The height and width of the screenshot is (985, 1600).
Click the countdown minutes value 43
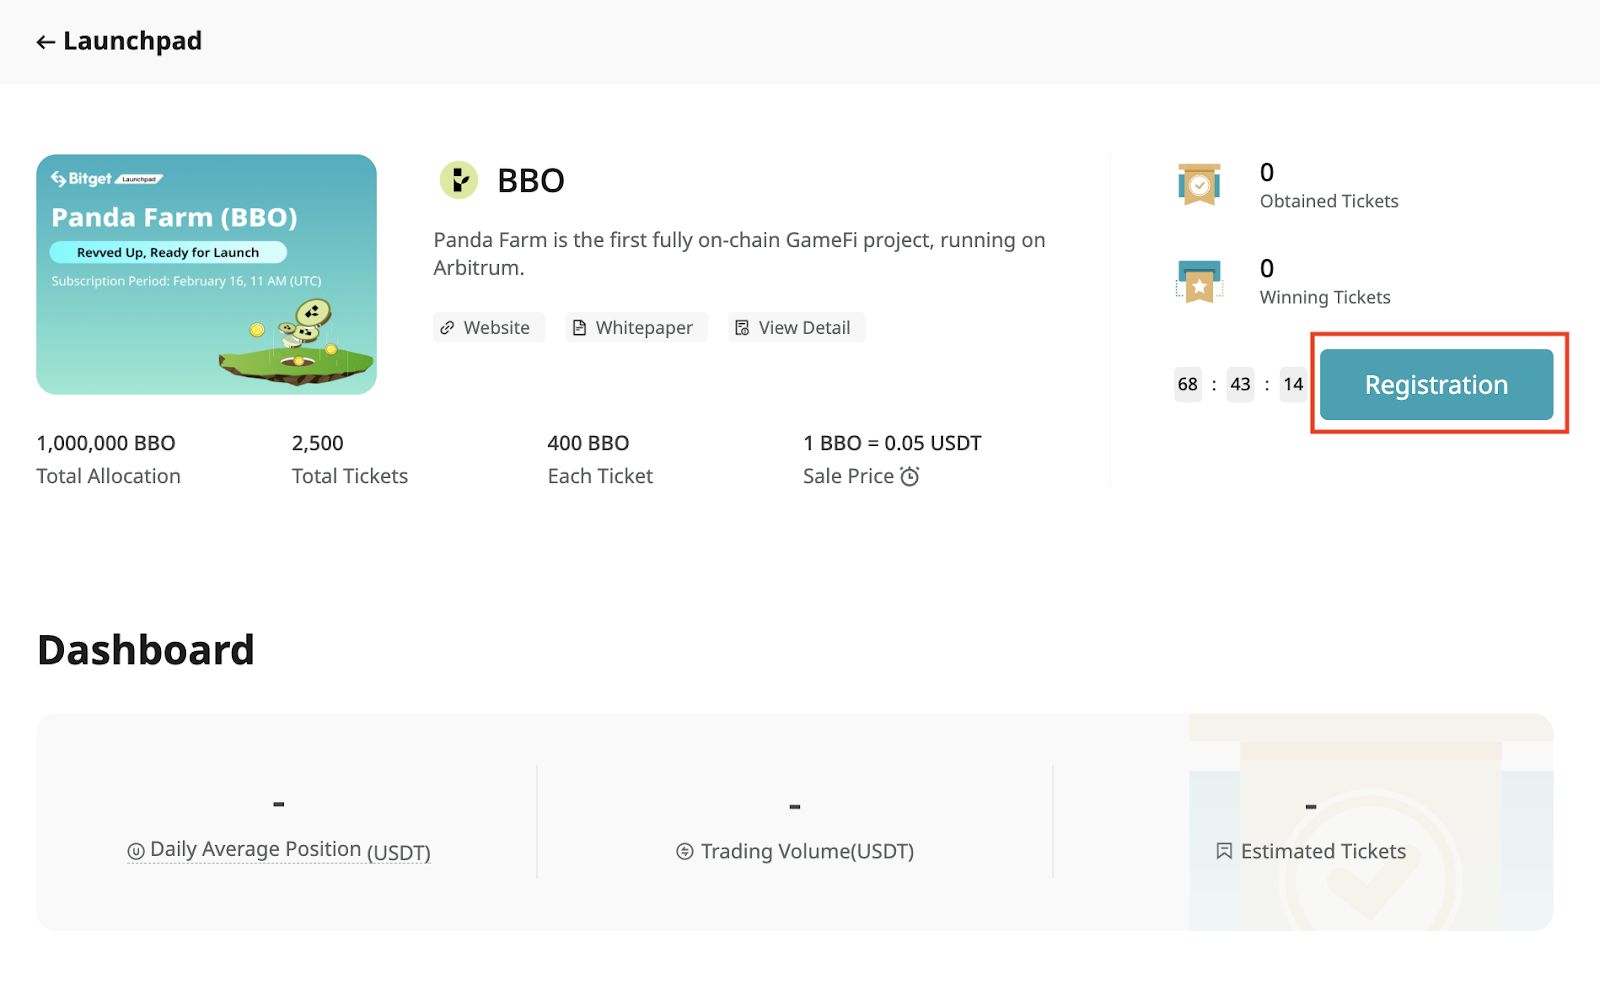coord(1240,384)
